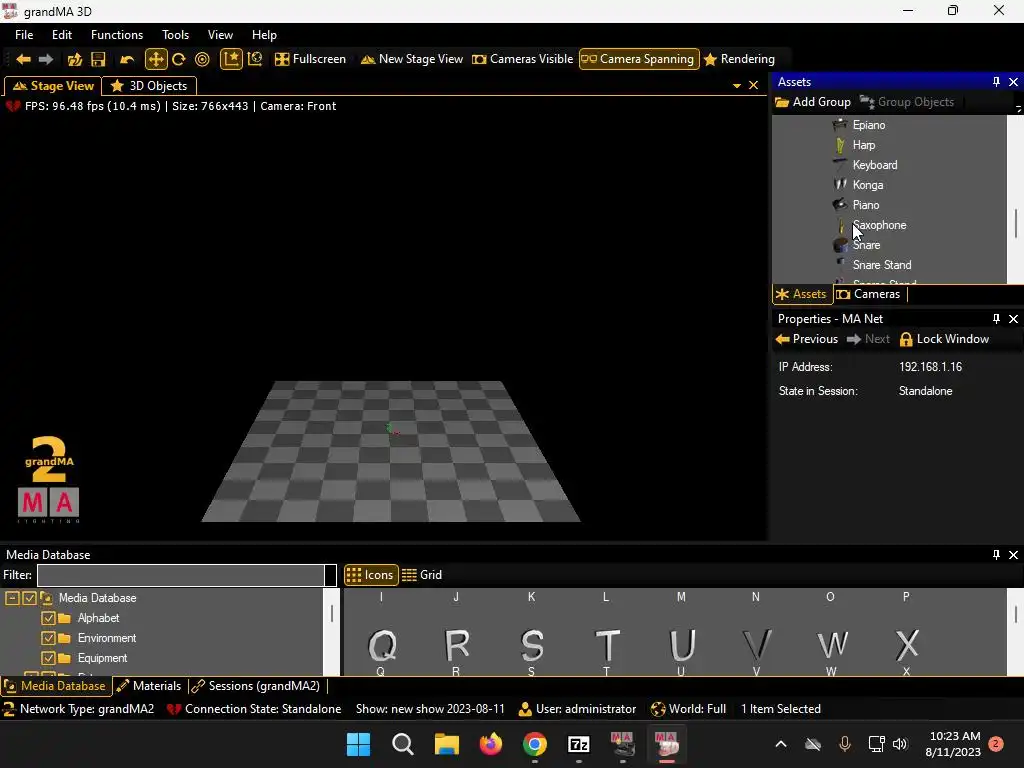Uncheck the Equipment folder checkbox

coord(48,658)
